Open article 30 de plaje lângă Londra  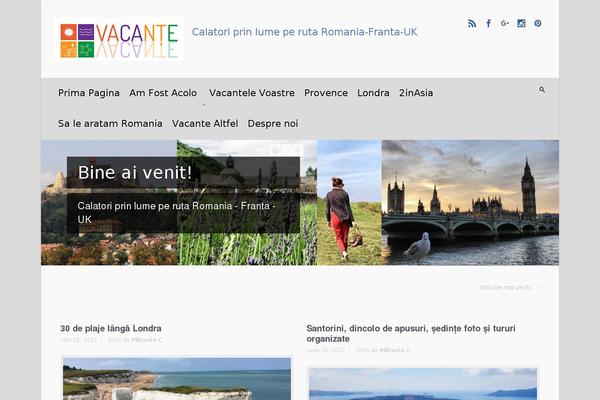pyautogui.click(x=111, y=328)
